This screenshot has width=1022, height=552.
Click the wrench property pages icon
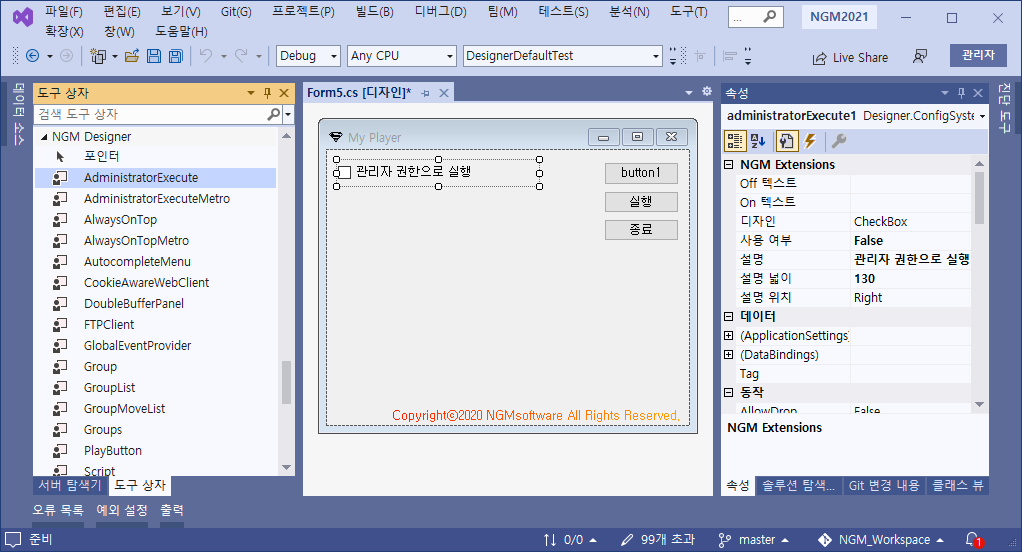839,141
